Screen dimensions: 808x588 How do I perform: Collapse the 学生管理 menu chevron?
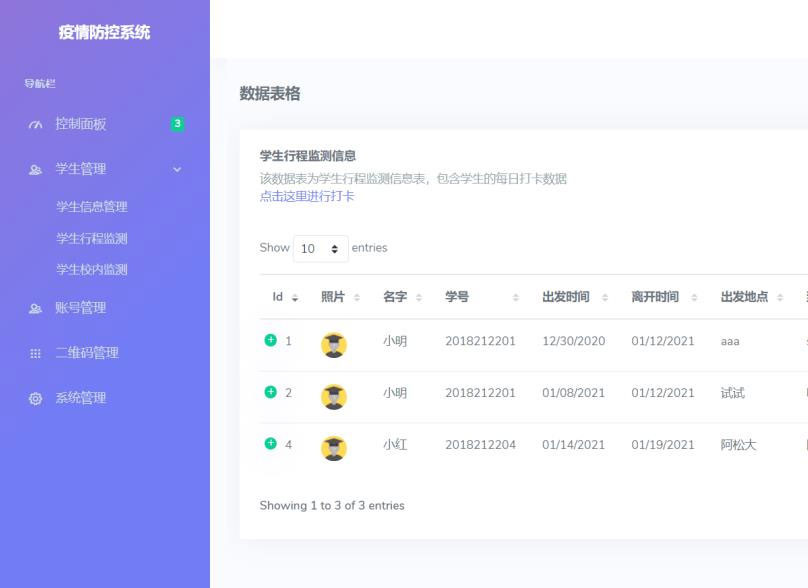(x=177, y=170)
